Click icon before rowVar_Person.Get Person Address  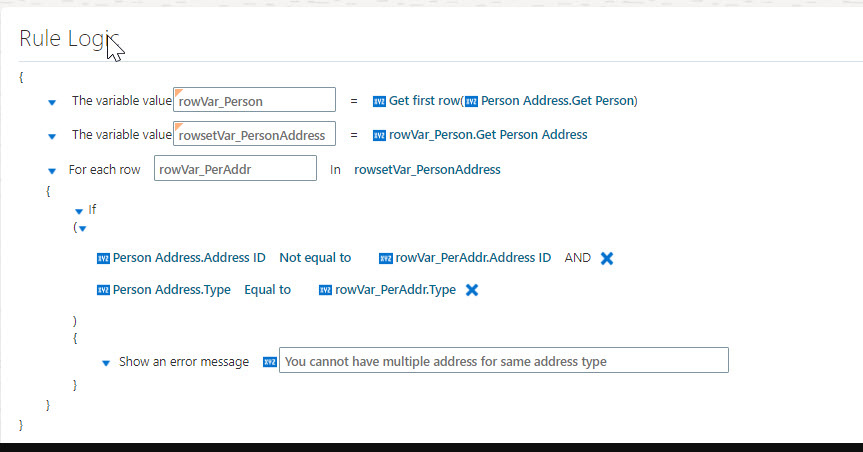point(379,135)
